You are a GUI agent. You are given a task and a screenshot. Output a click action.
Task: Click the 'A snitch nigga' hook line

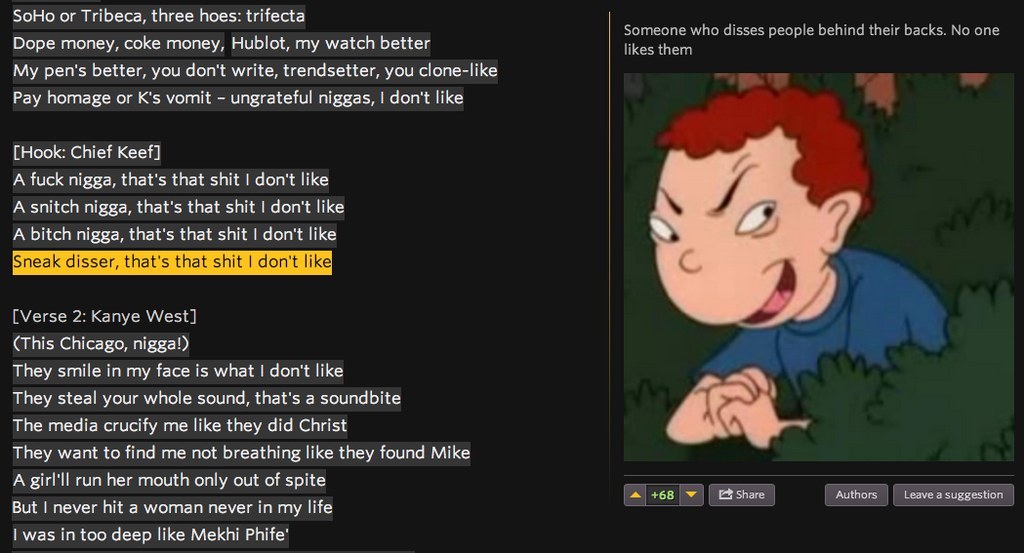click(178, 207)
